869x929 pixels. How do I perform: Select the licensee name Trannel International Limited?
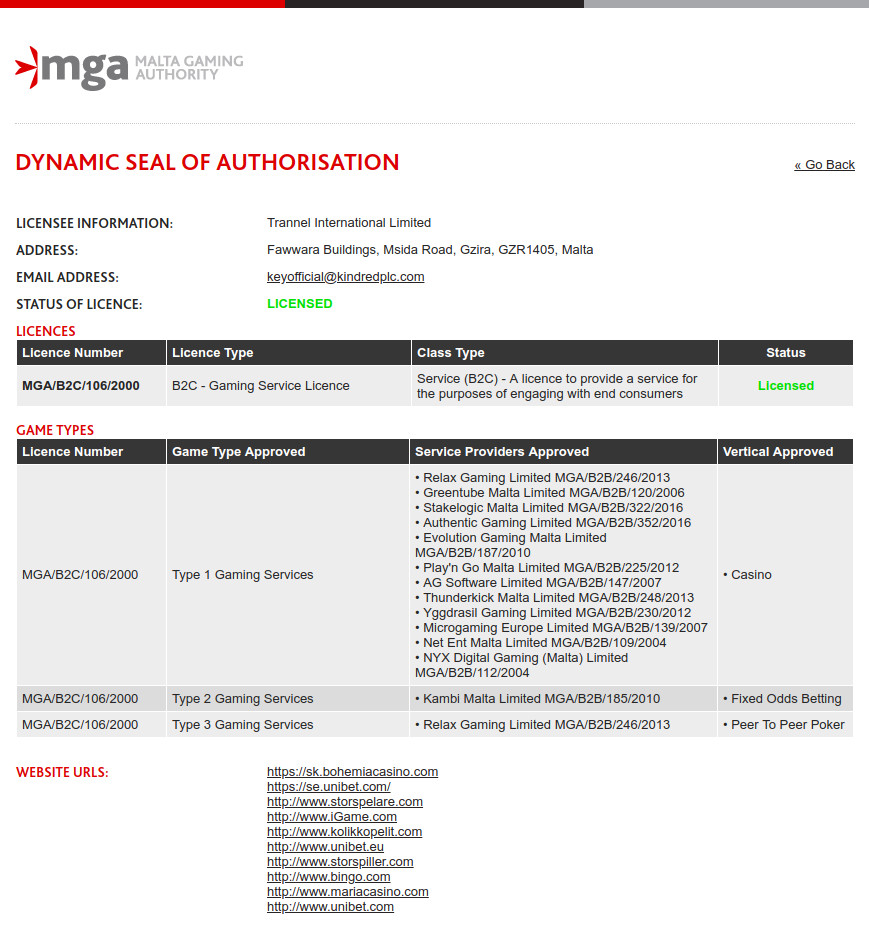tap(349, 223)
